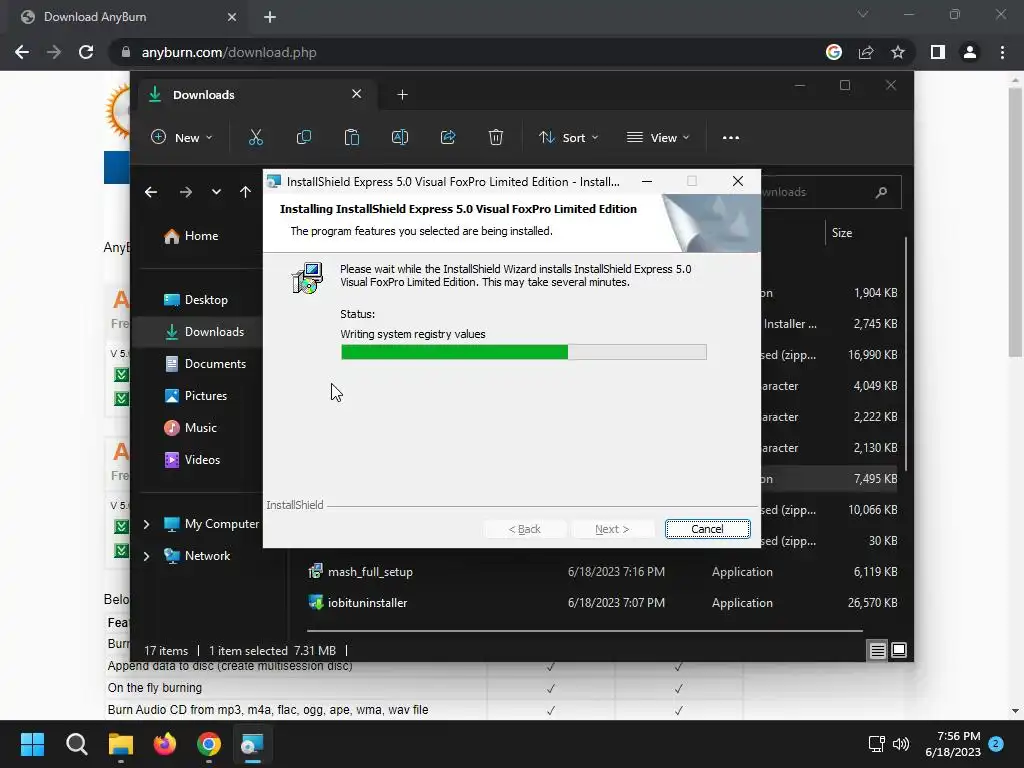Screen dimensions: 1024x768
Task: Expand Network in navigation pane
Action: tap(146, 556)
